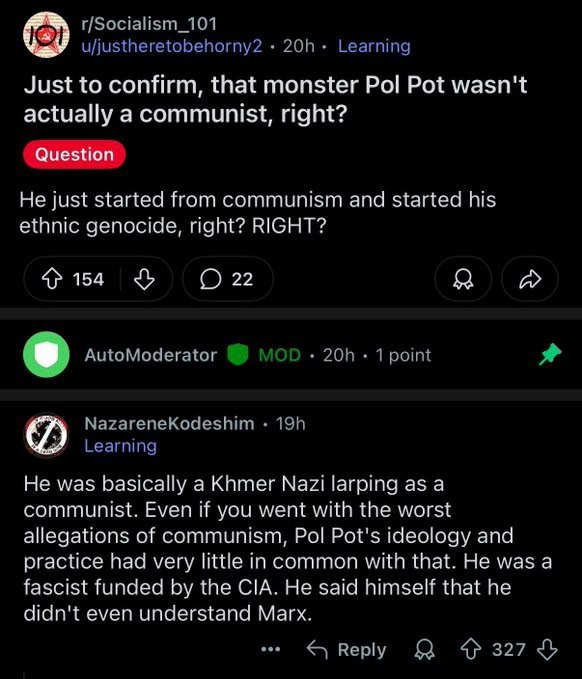Click the AutoModerator shield avatar
The width and height of the screenshot is (582, 679).
pos(46,355)
